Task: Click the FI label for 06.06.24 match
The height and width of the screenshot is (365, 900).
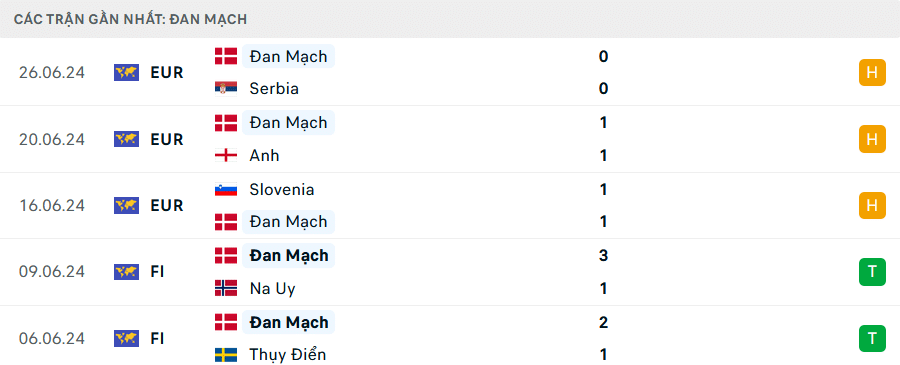Action: 157,338
